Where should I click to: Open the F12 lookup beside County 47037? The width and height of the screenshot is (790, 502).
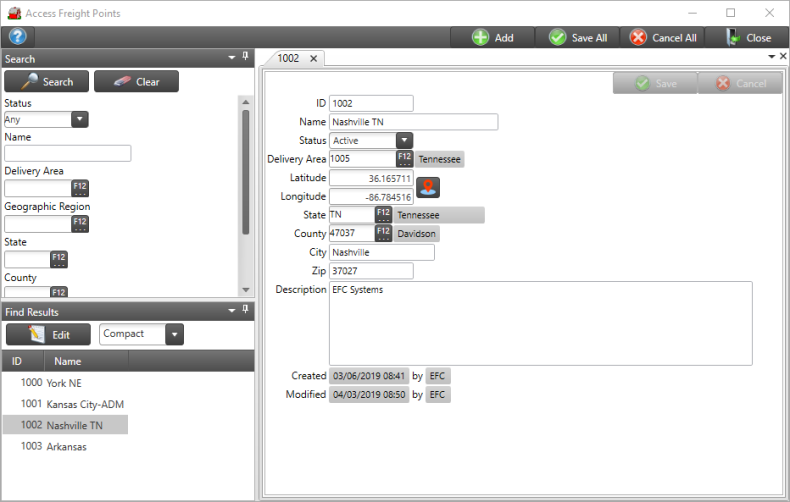[383, 234]
